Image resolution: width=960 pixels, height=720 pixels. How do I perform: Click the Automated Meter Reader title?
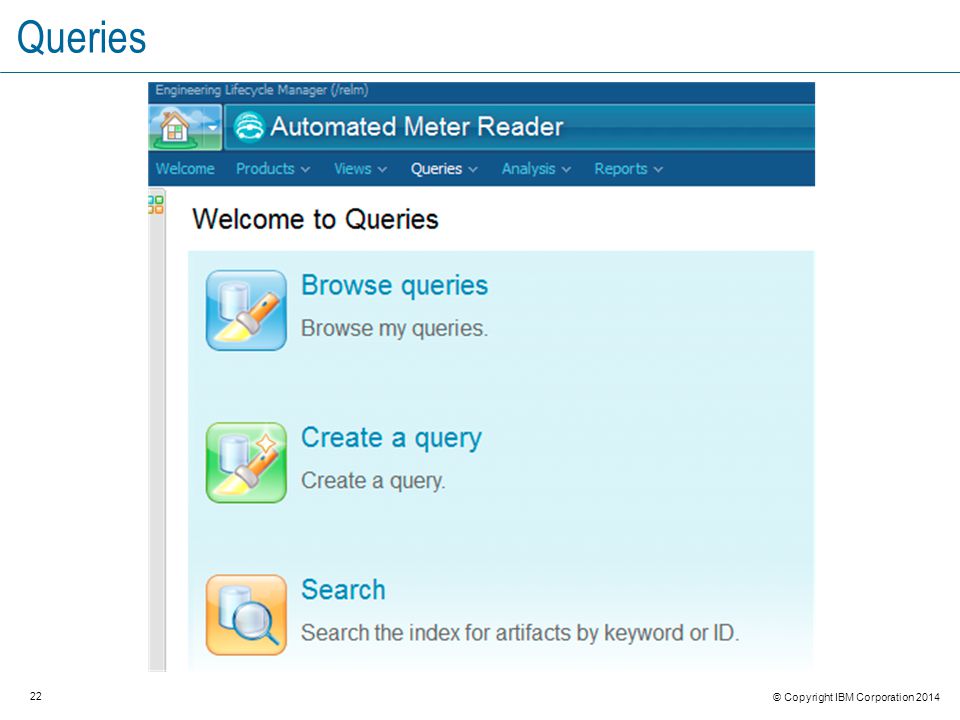pyautogui.click(x=416, y=127)
